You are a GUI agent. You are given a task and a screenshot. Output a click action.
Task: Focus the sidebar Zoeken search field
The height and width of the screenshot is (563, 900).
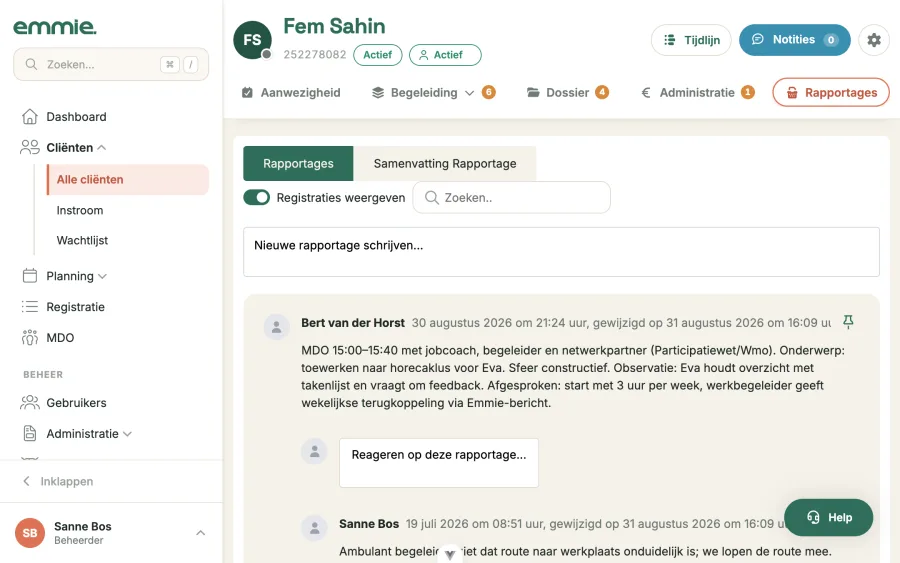(x=111, y=64)
